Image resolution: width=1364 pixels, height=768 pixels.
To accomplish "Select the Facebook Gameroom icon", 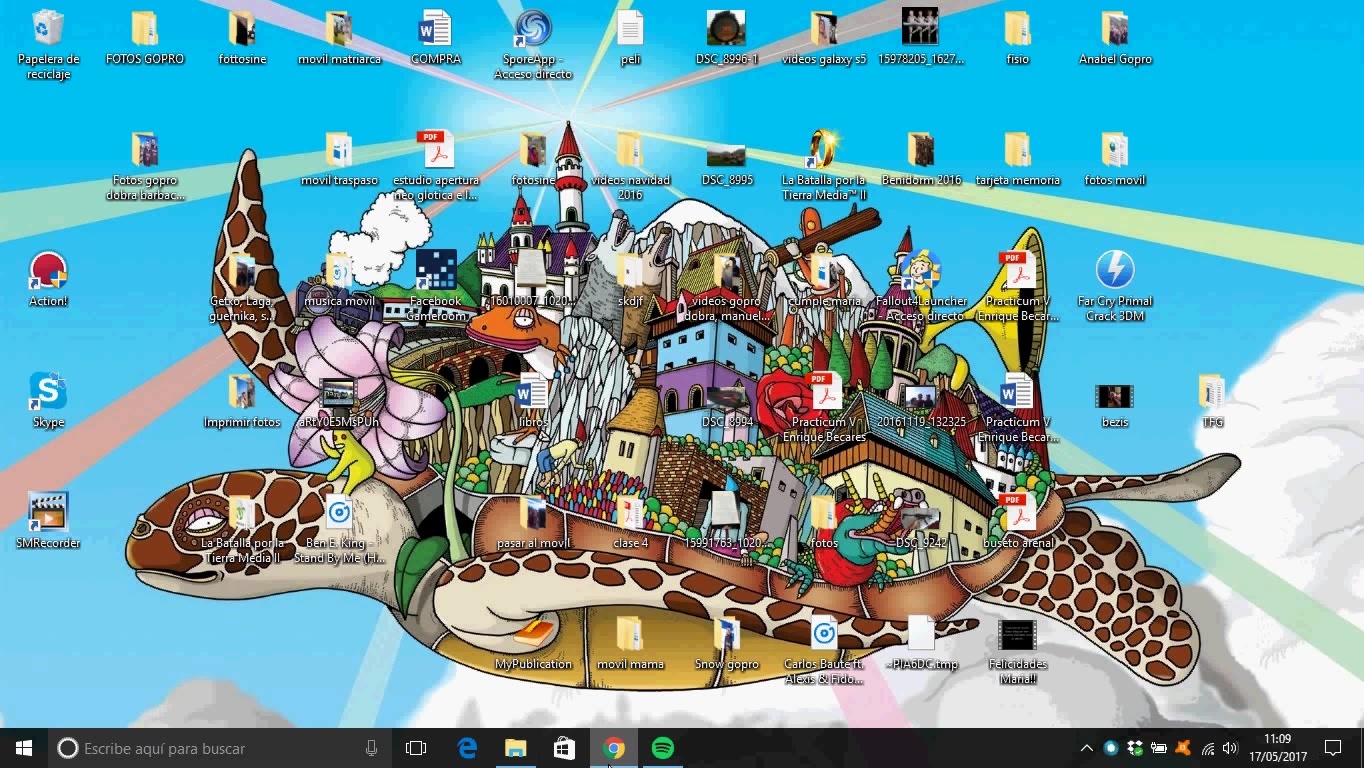I will [436, 271].
